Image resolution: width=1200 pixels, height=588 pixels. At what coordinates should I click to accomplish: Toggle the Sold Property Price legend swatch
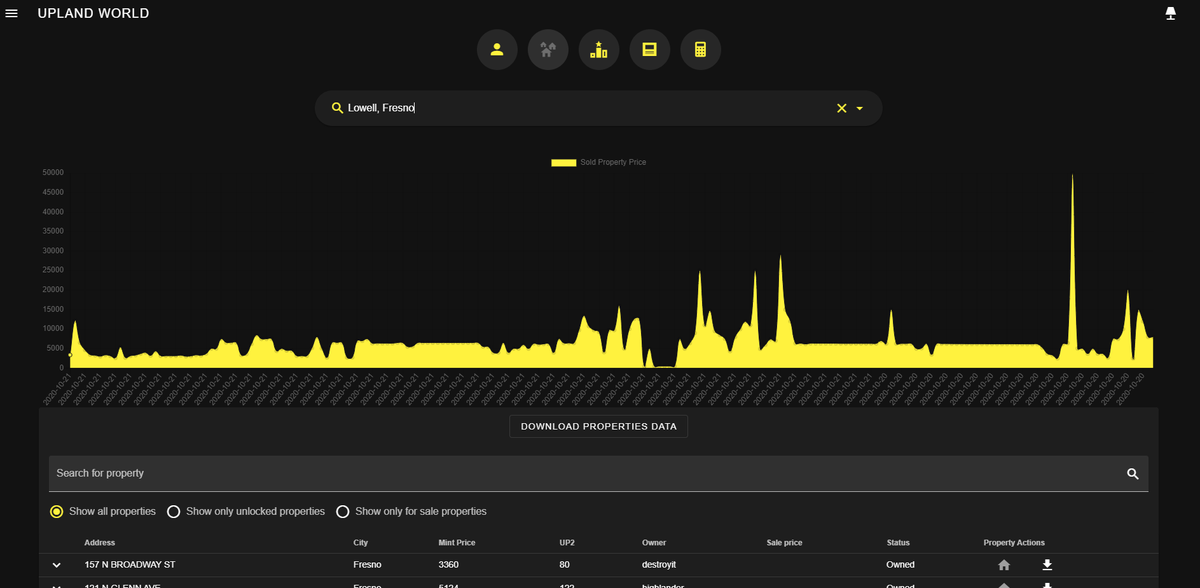564,162
